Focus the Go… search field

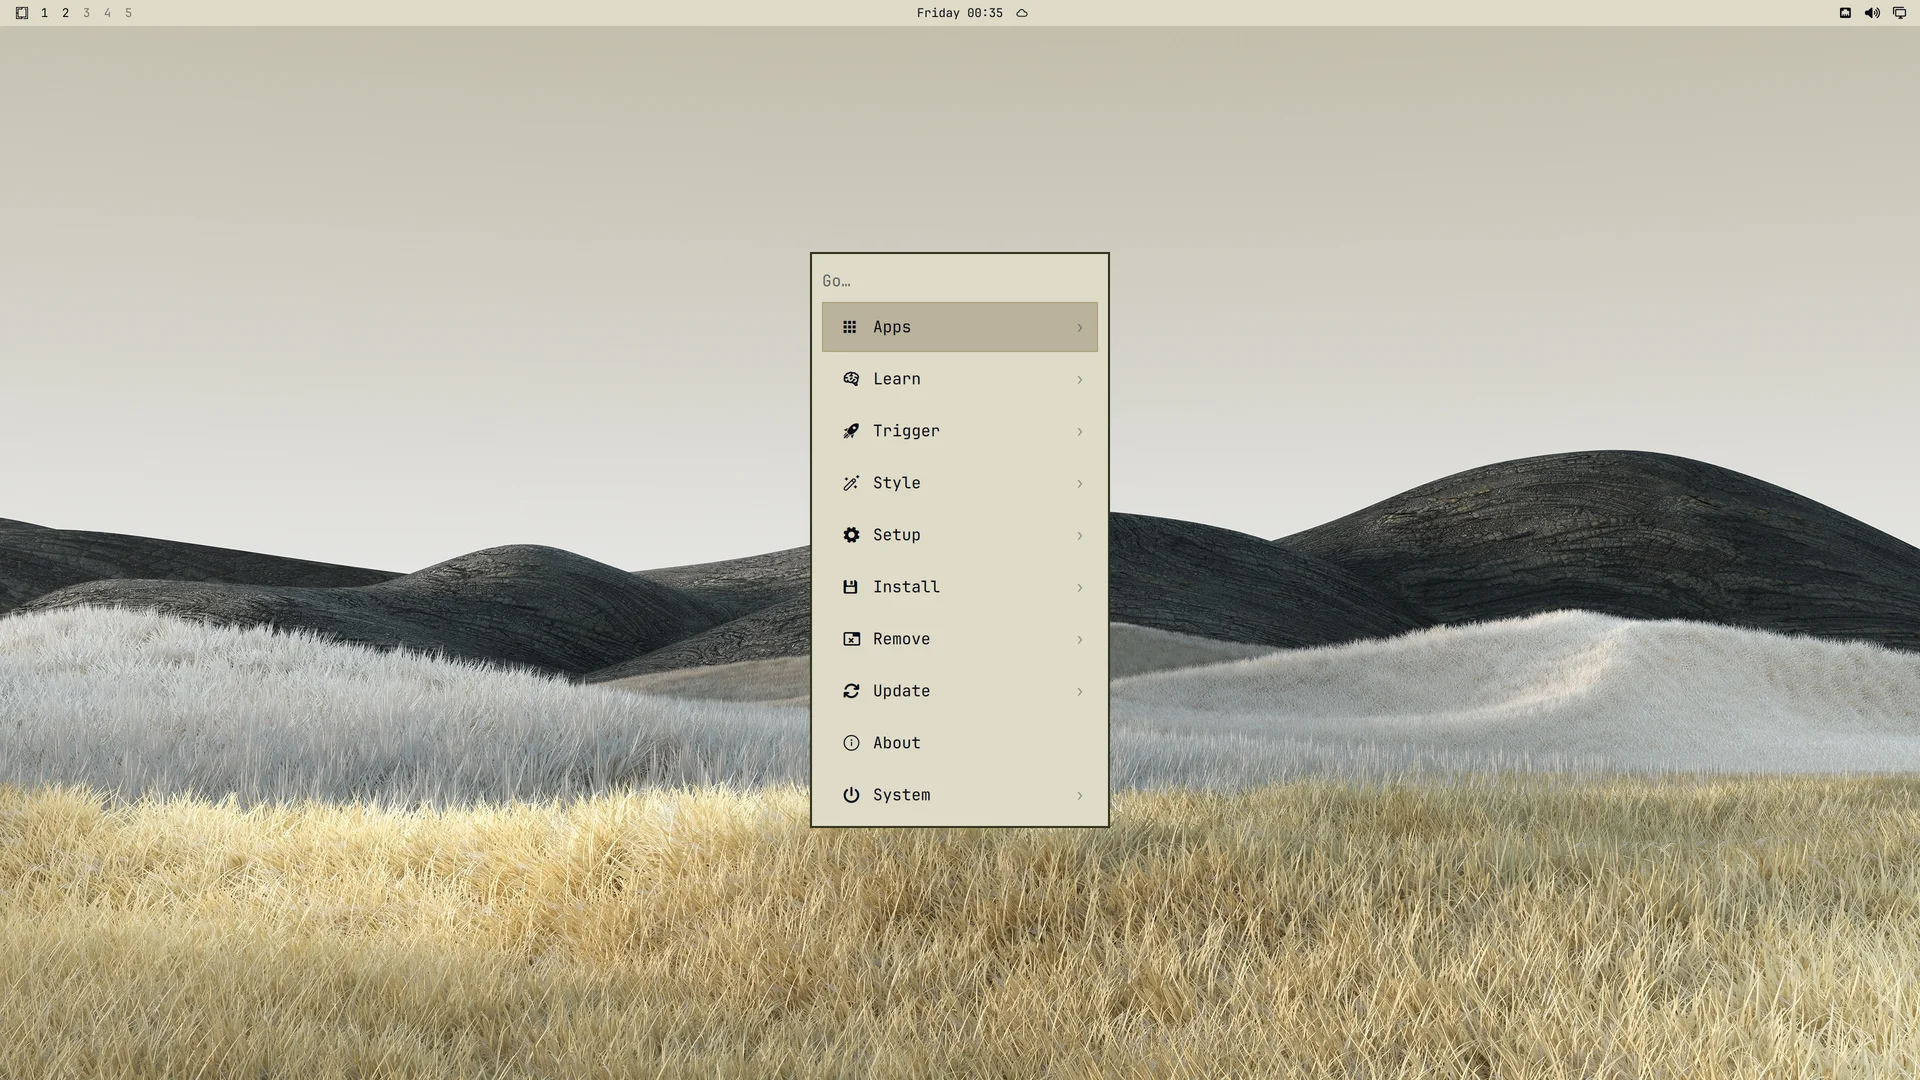coord(960,281)
